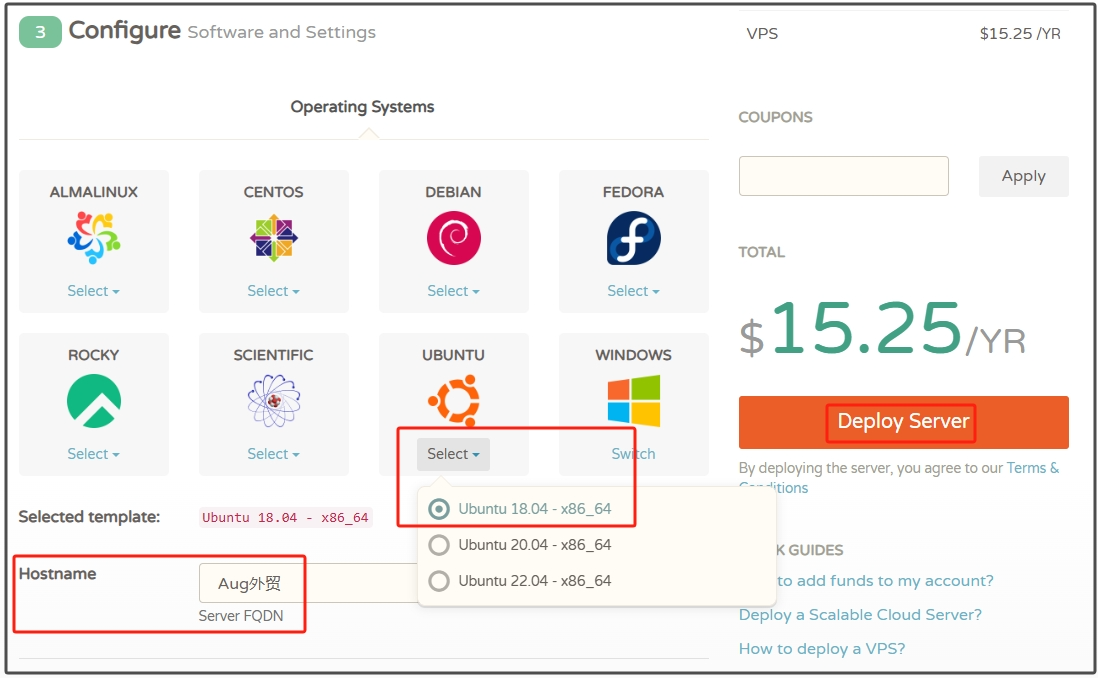Apply the coupon code

[x=1024, y=176]
